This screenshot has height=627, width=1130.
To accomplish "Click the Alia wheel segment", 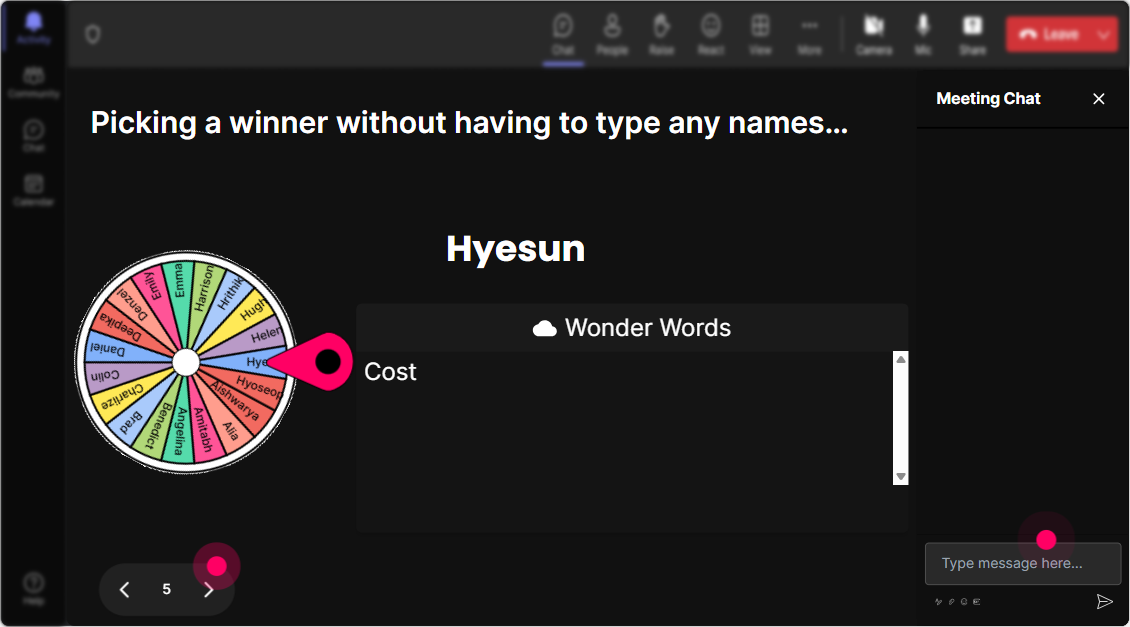I will click(x=229, y=430).
